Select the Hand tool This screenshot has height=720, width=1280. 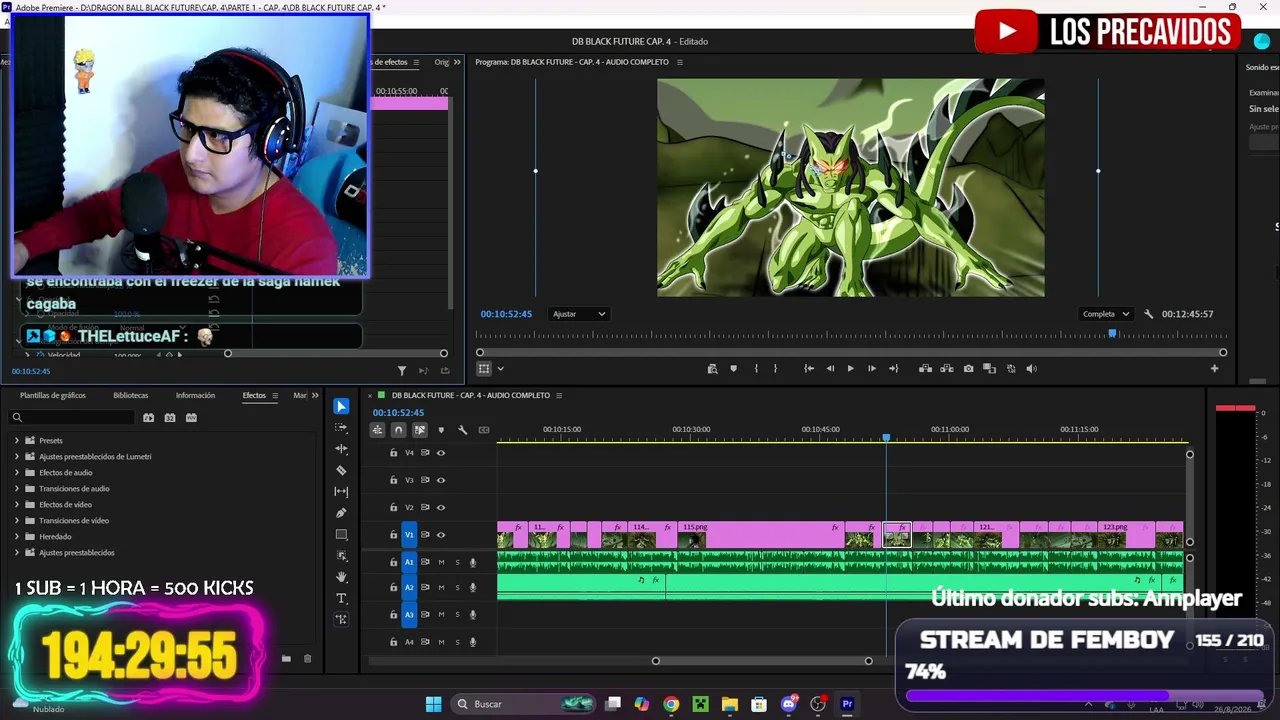click(341, 577)
